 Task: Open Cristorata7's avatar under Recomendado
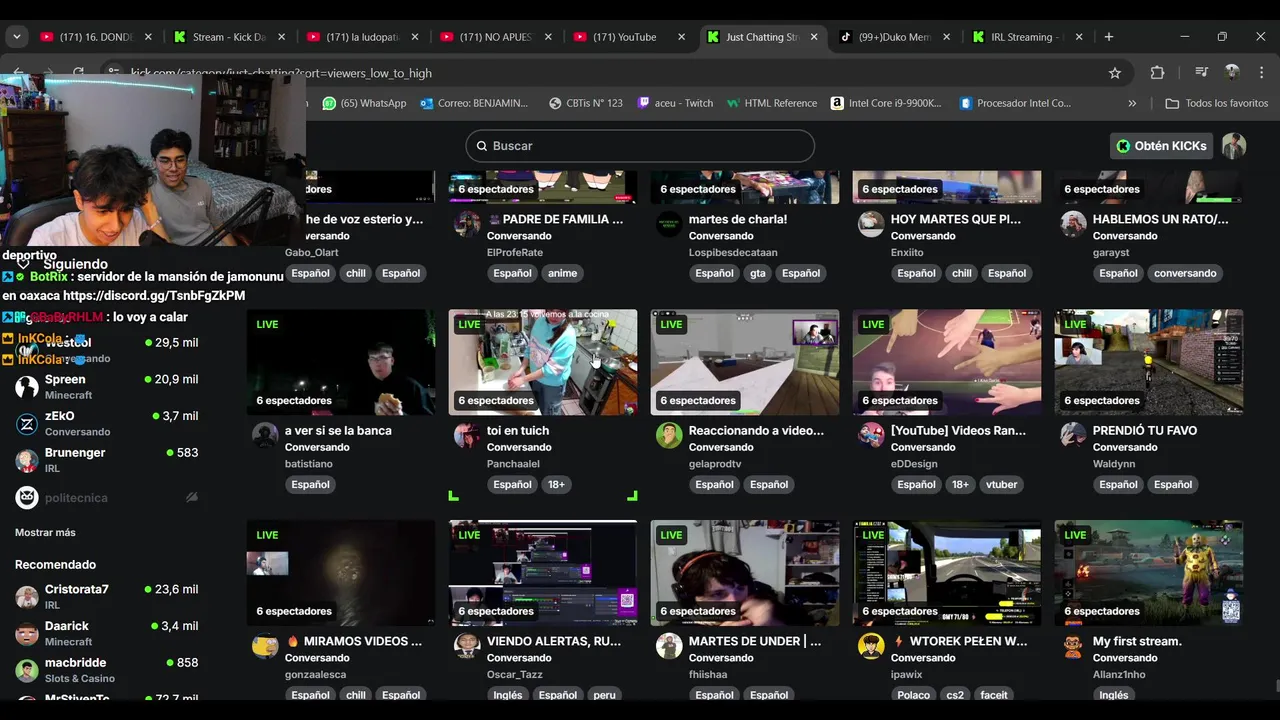(27, 597)
